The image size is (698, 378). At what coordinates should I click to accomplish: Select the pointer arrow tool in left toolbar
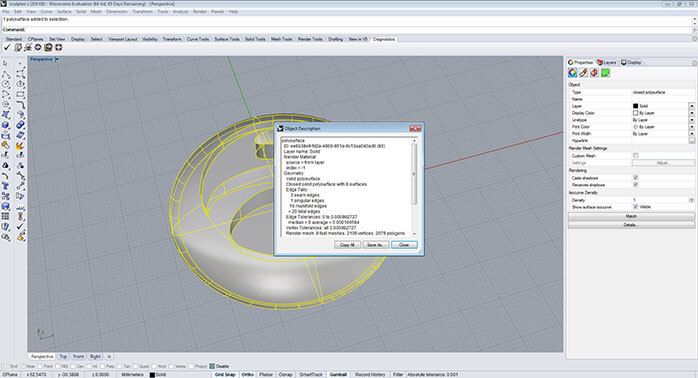[x=5, y=64]
